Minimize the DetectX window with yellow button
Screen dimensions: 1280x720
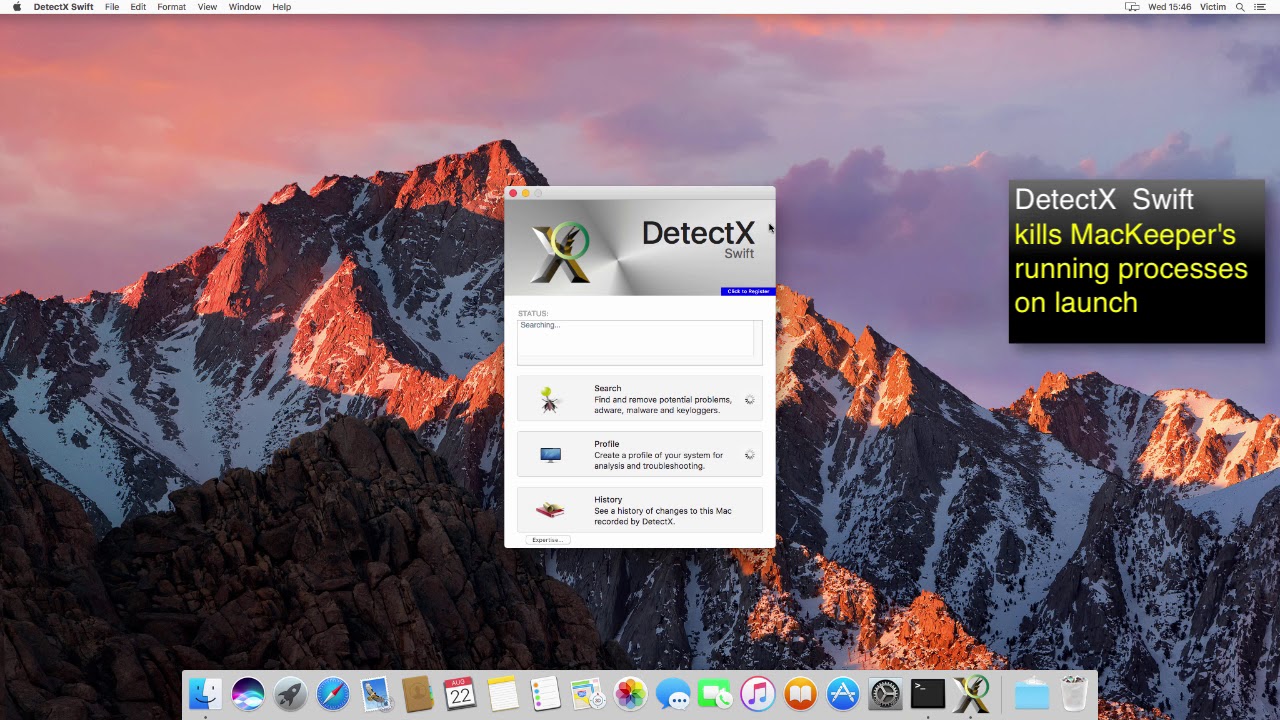tap(526, 193)
